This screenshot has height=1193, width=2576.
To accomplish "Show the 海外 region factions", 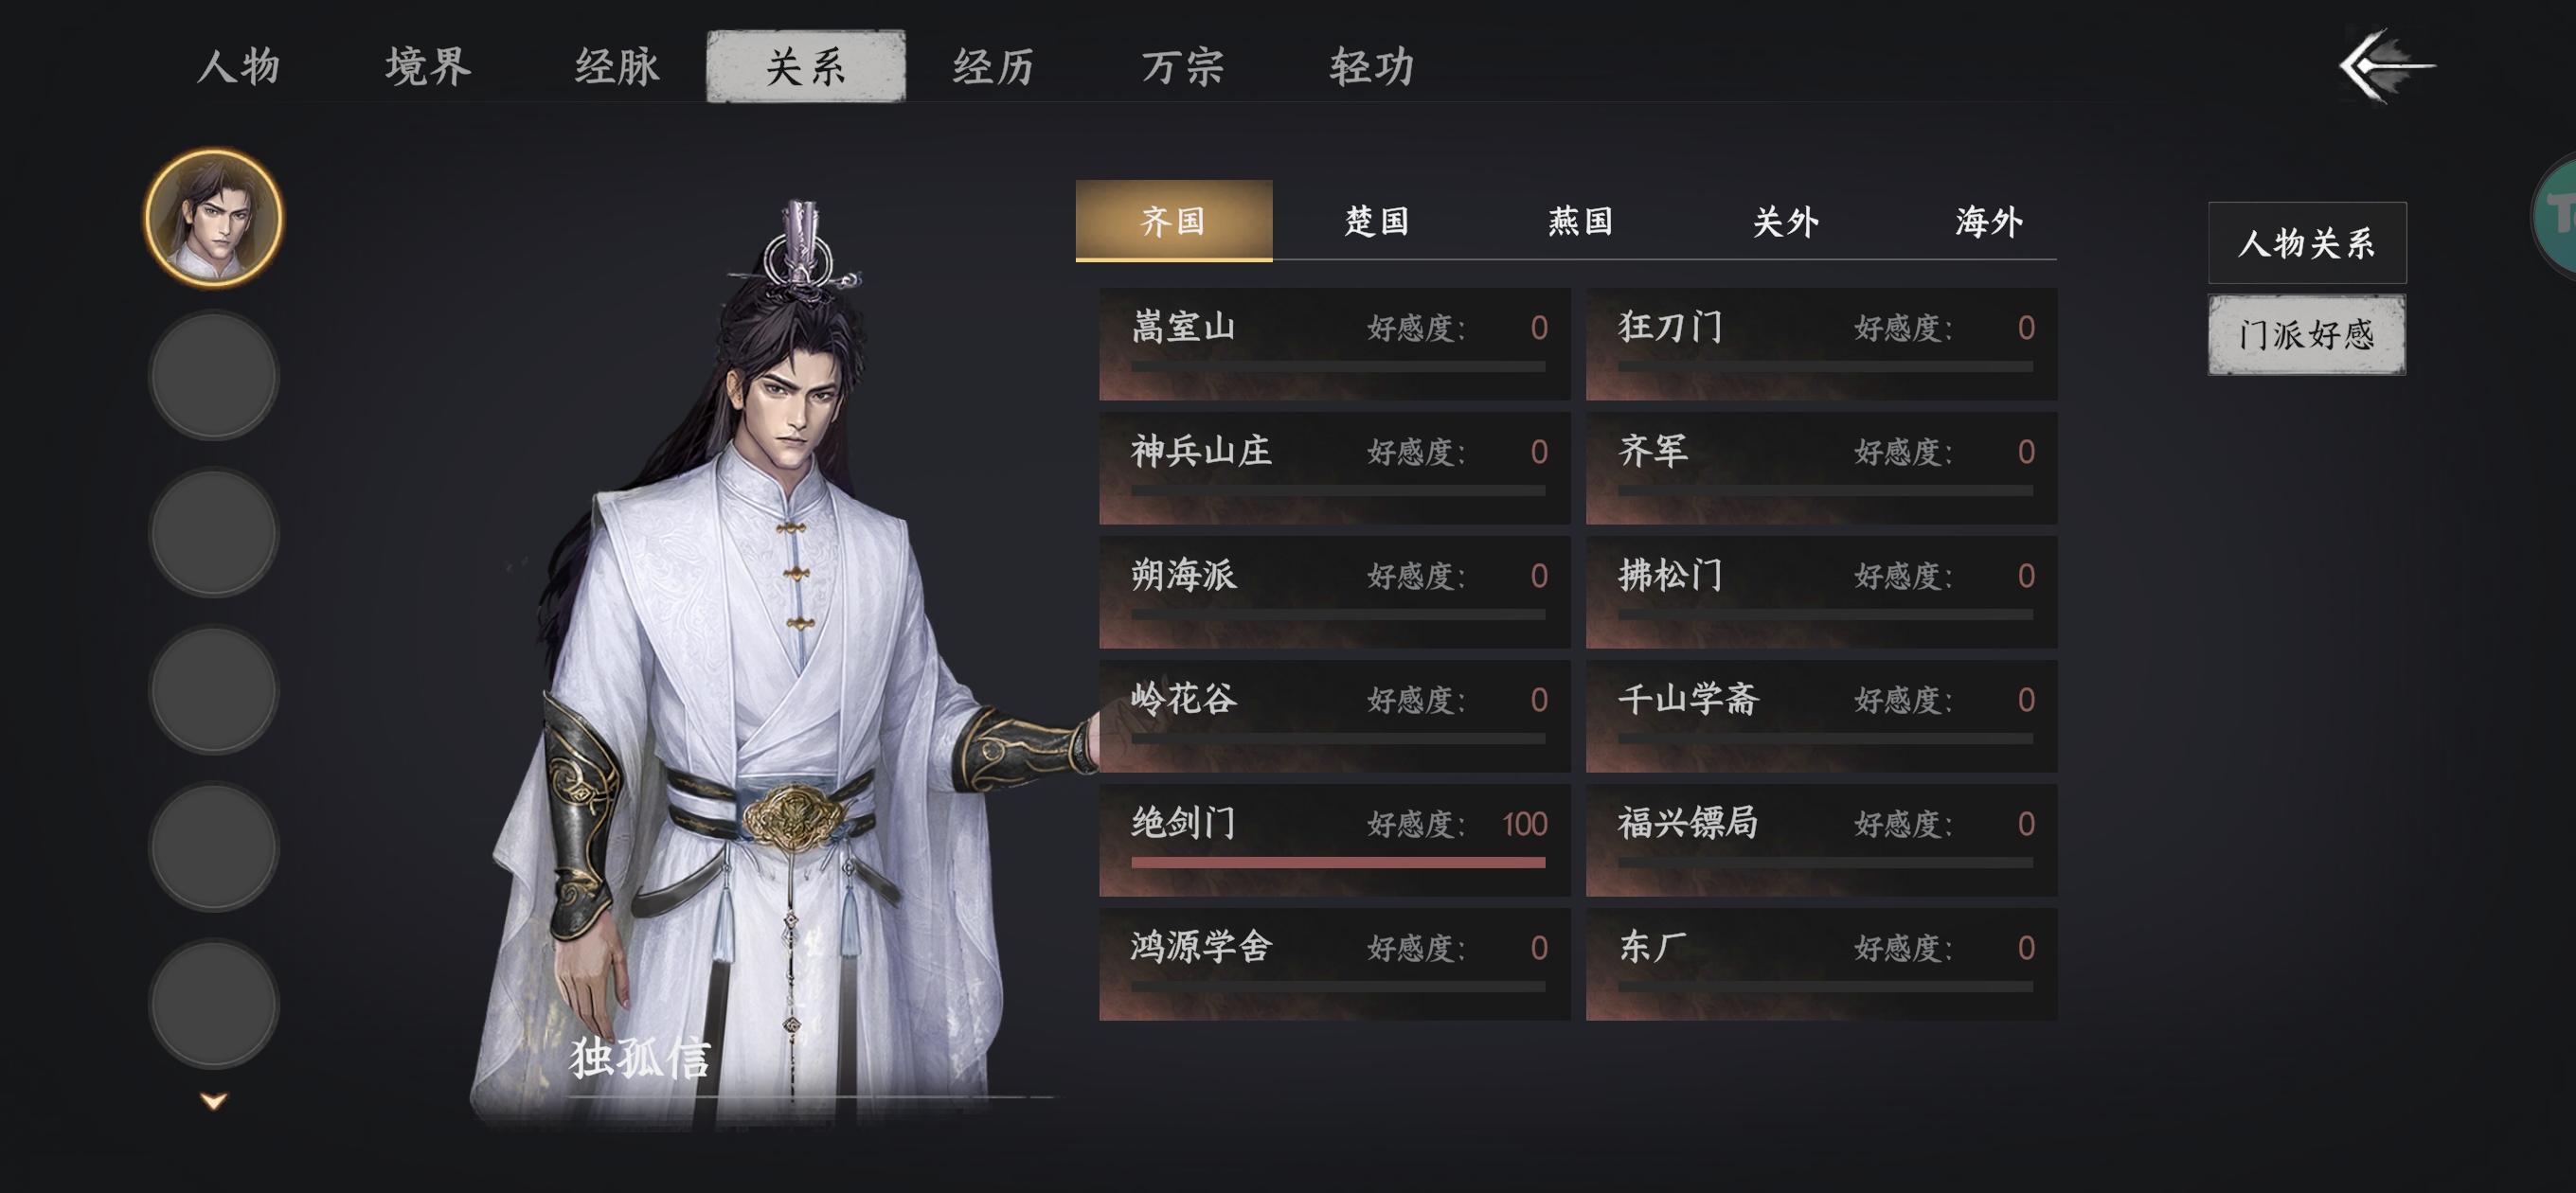I will [x=1989, y=221].
